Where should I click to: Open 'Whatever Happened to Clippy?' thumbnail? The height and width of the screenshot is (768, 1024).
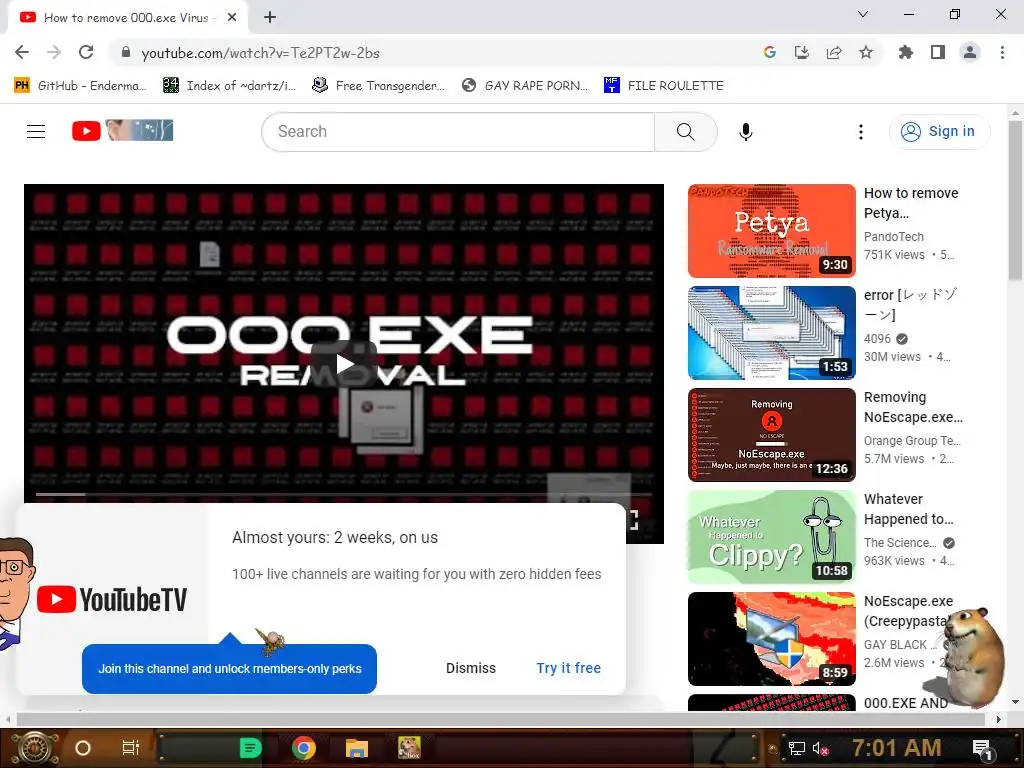coord(771,537)
